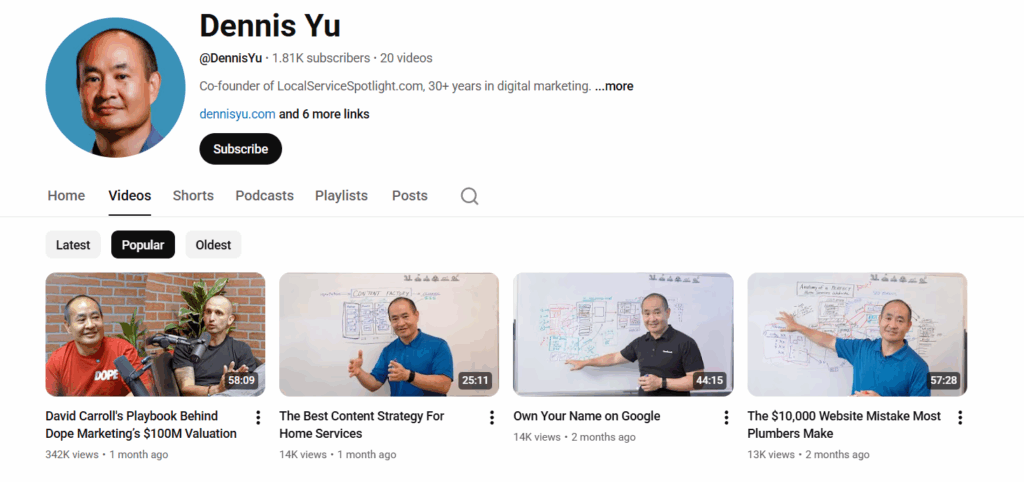Click Dennis Yu's channel profile picture
Viewport: 1024px width, 482px height.
(x=116, y=87)
